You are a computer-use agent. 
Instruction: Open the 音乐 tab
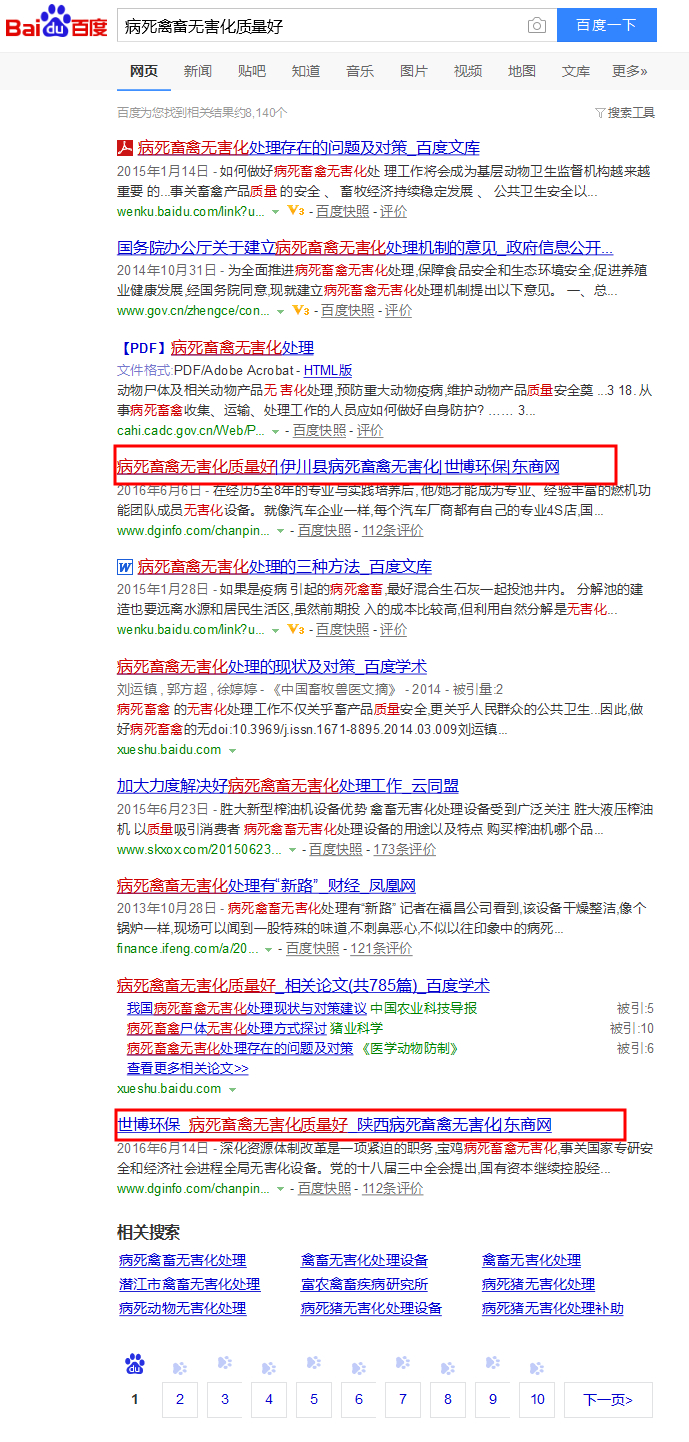[360, 71]
